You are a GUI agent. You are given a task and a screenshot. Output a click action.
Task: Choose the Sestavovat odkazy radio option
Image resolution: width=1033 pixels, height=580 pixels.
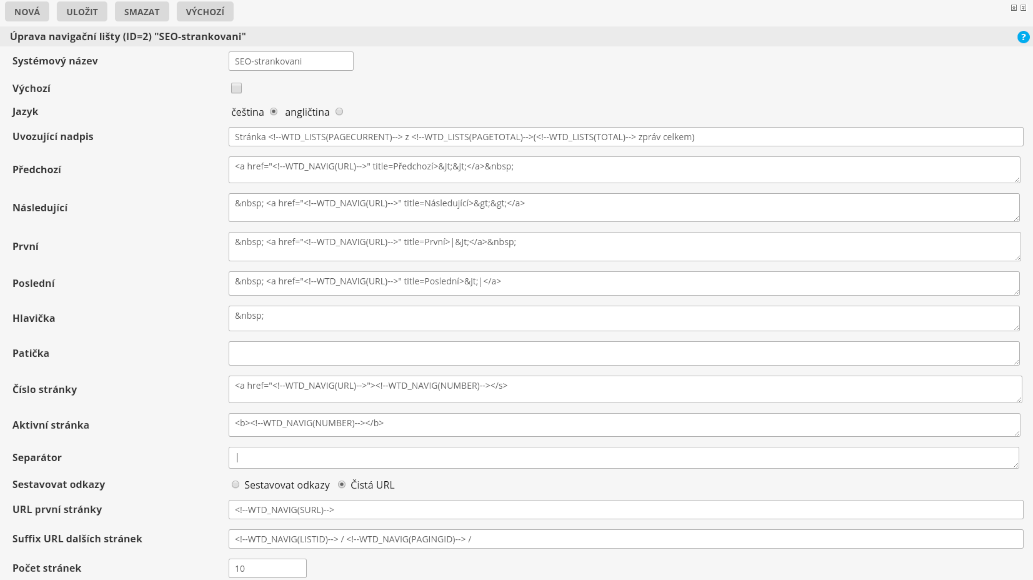(235, 485)
